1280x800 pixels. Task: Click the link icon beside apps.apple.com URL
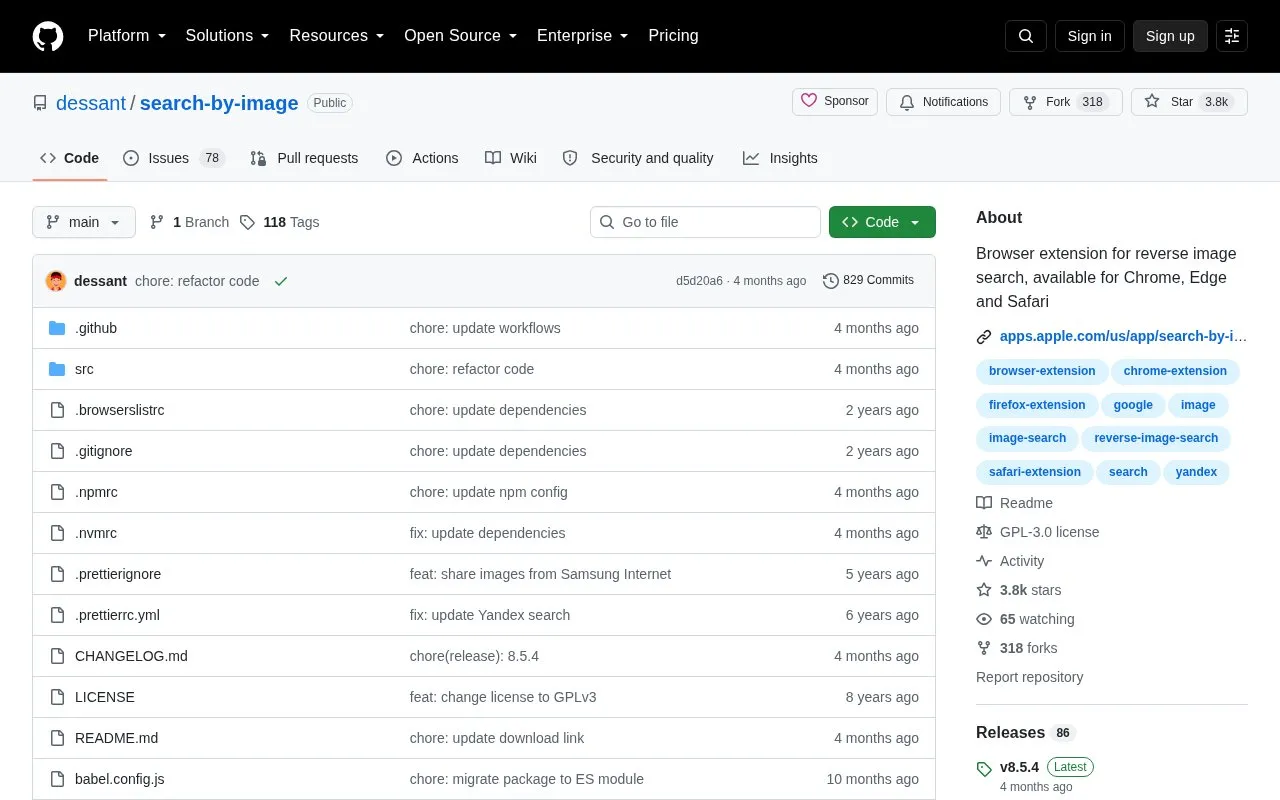tap(984, 337)
